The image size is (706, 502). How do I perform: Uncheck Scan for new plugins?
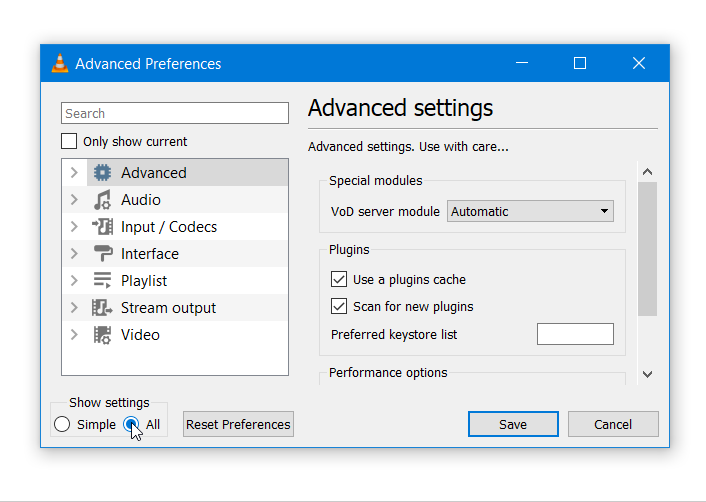(339, 306)
